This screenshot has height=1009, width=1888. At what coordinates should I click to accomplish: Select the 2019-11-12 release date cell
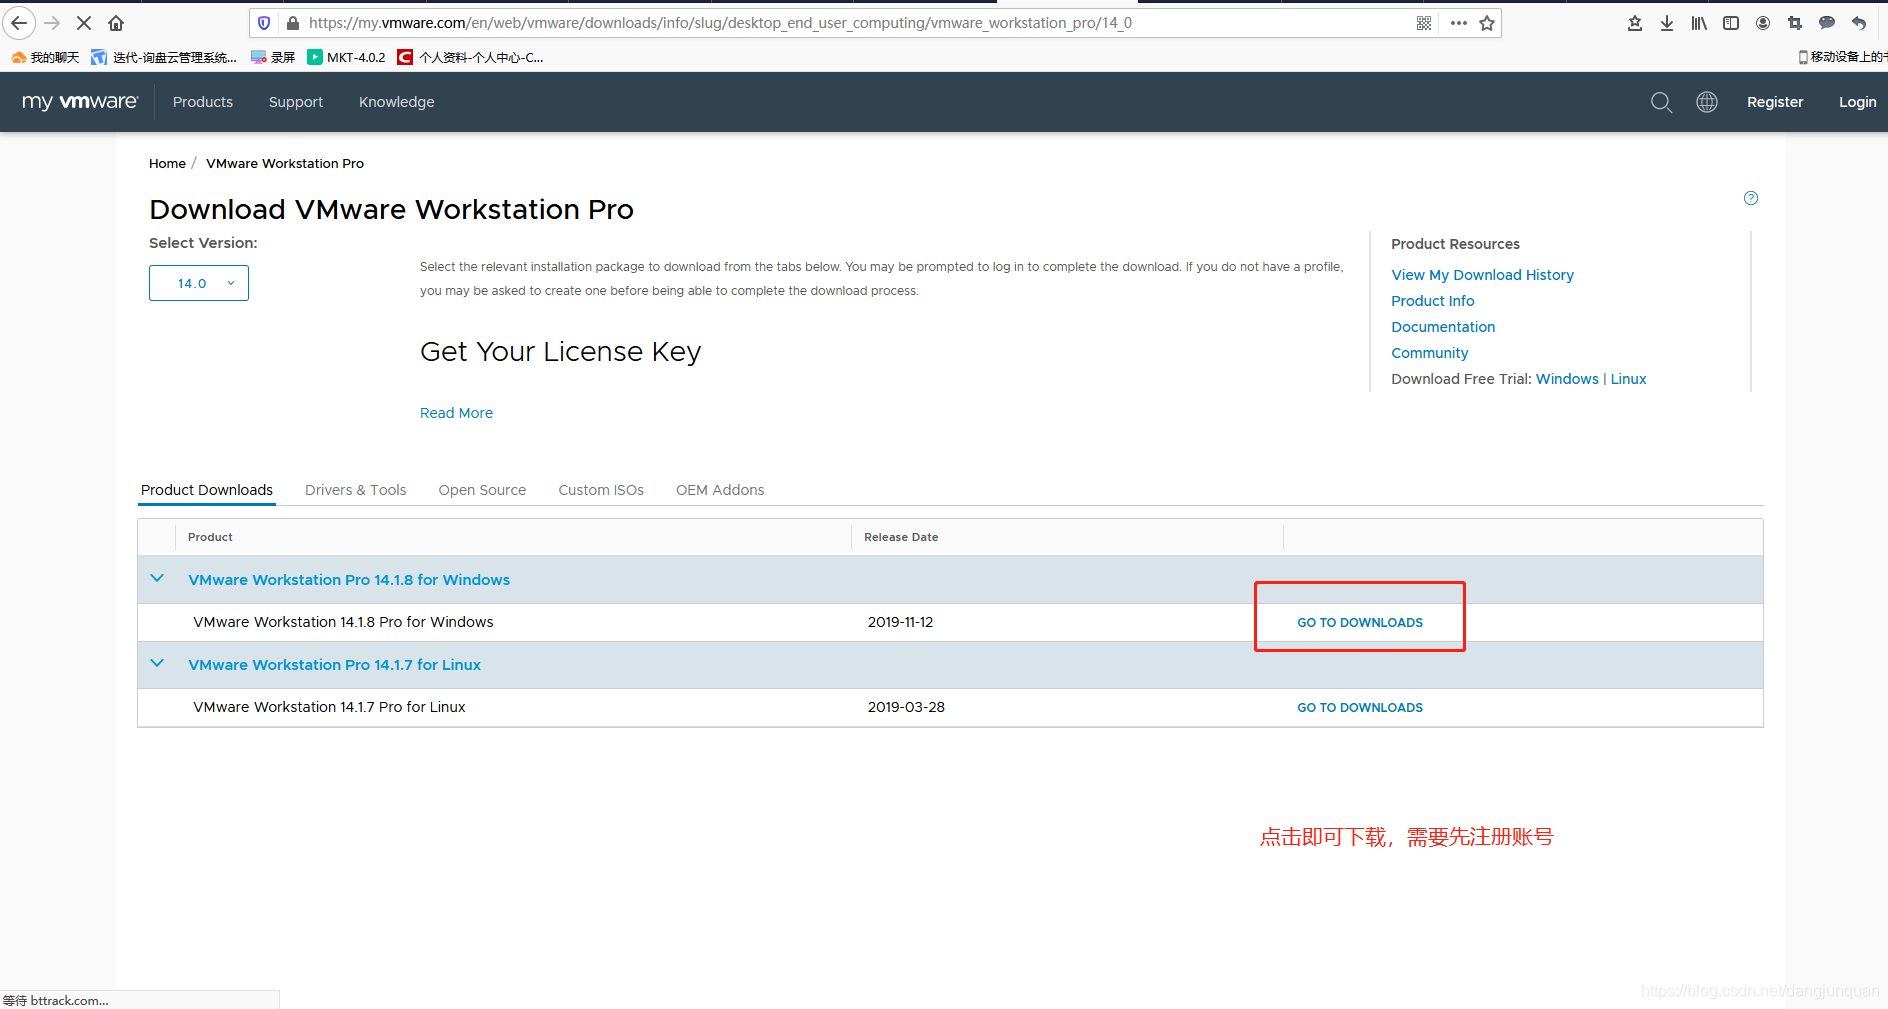point(900,622)
